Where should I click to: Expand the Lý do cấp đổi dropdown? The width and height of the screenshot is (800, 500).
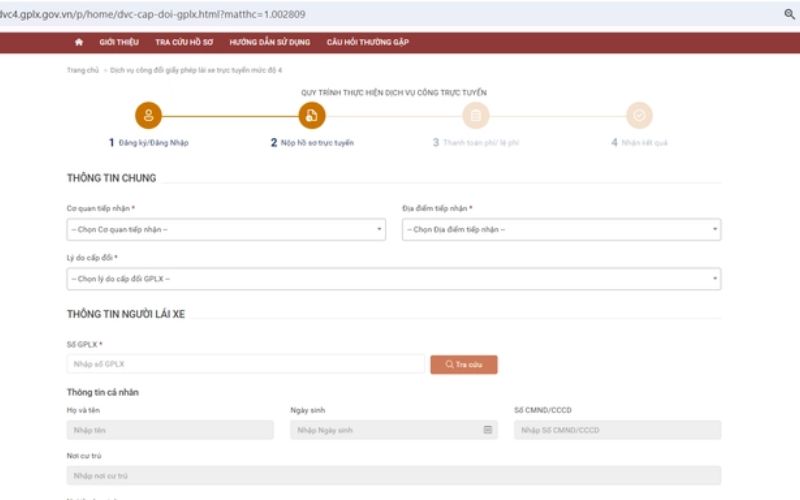(394, 279)
